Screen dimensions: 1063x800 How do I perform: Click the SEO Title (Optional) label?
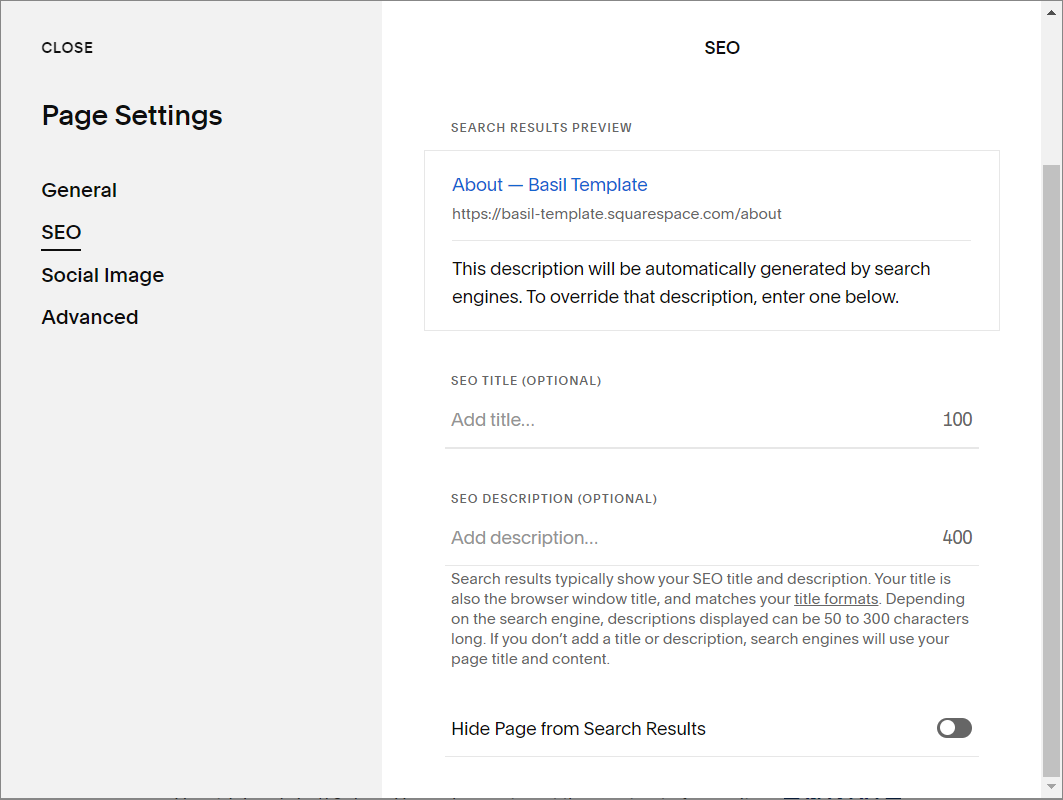[x=526, y=381]
